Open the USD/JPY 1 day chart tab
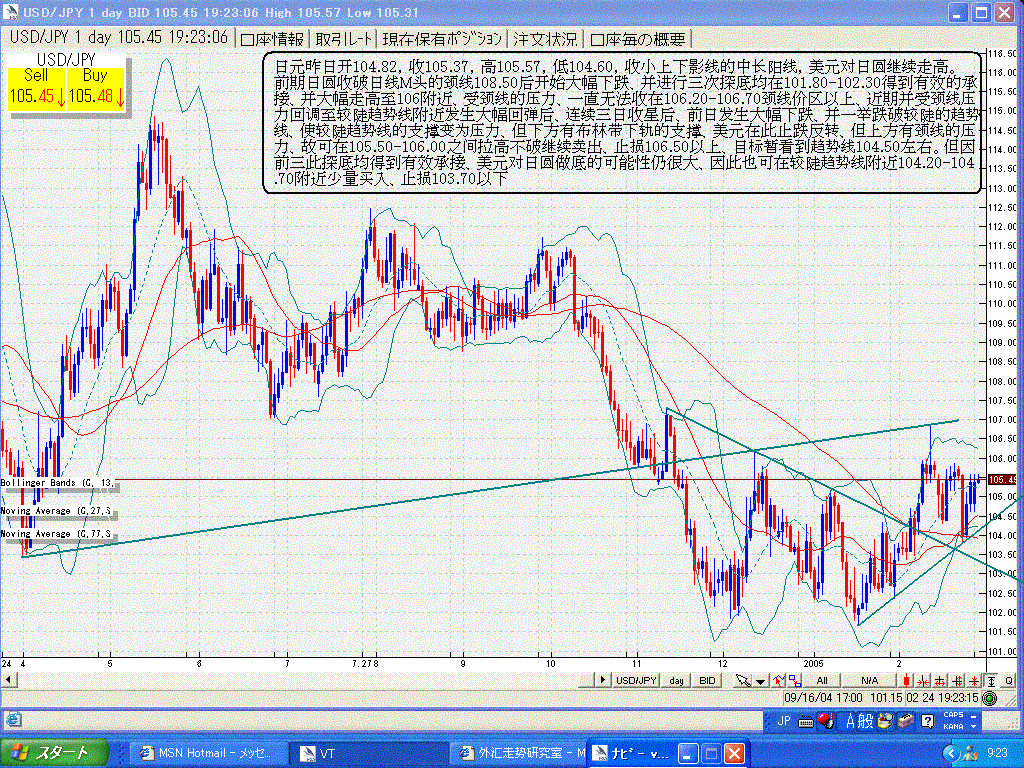The image size is (1024, 768). [x=119, y=37]
